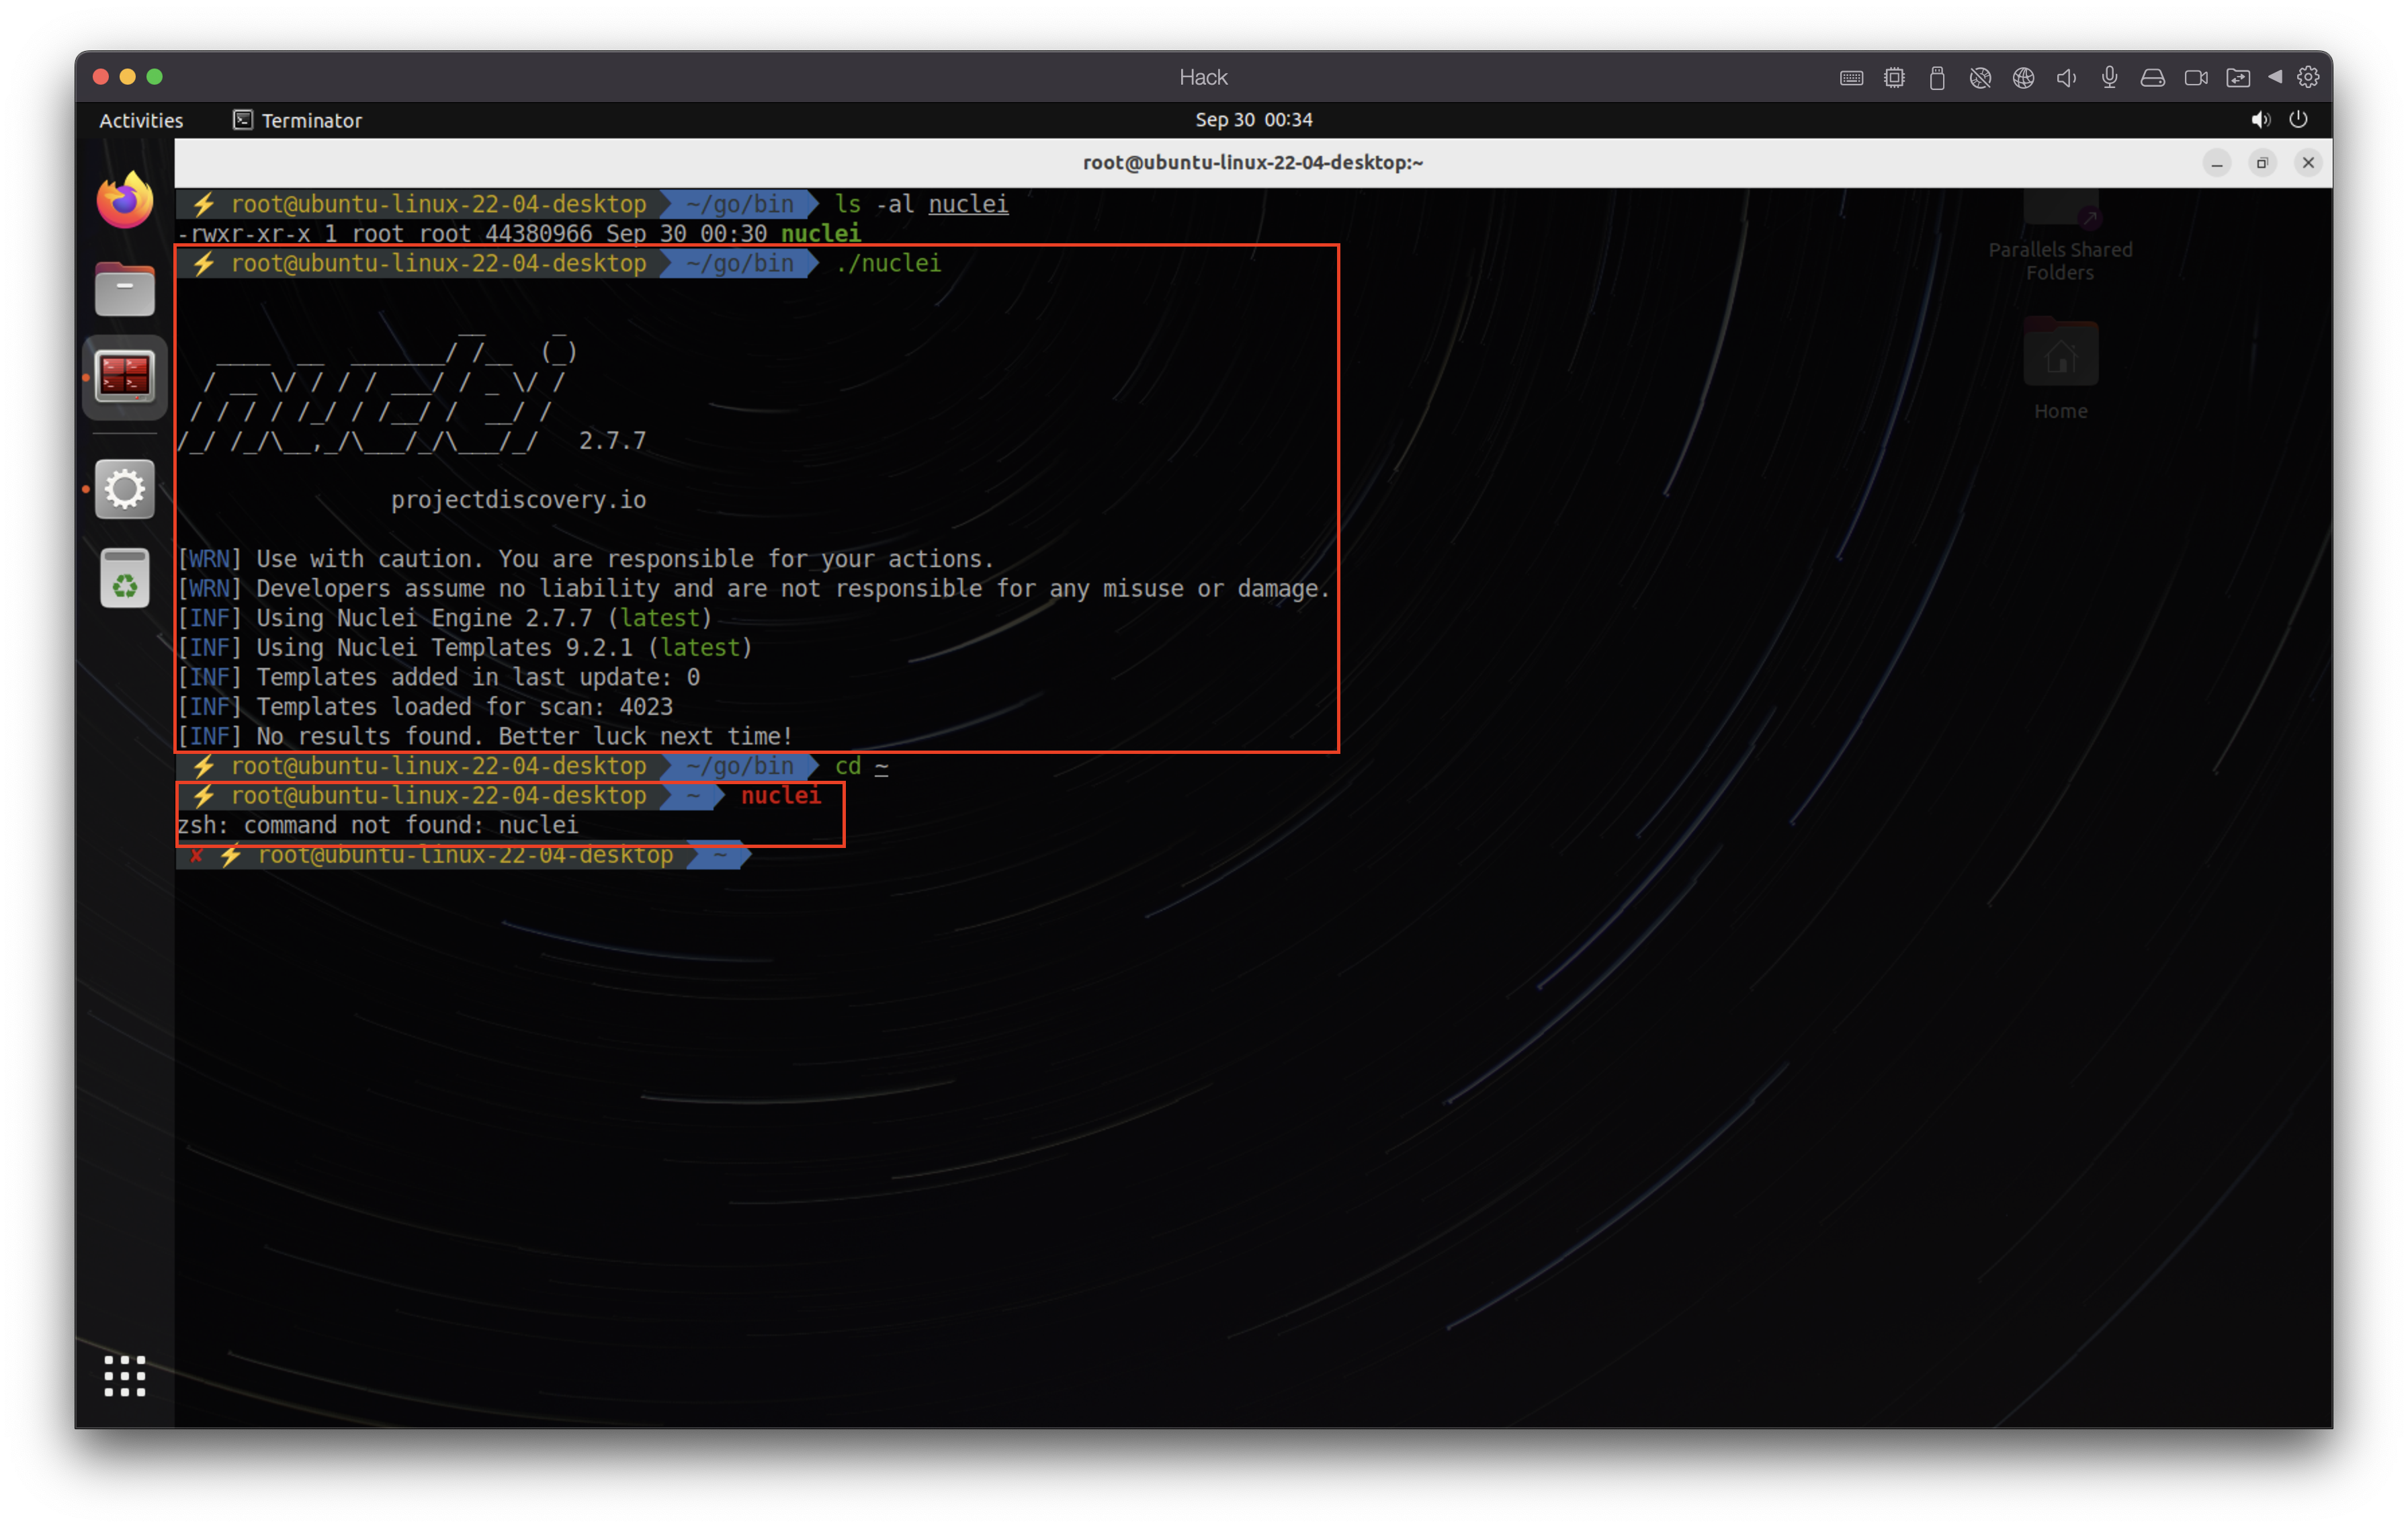The height and width of the screenshot is (1528, 2408).
Task: Click the './nuclei' command text
Action: tap(888, 263)
